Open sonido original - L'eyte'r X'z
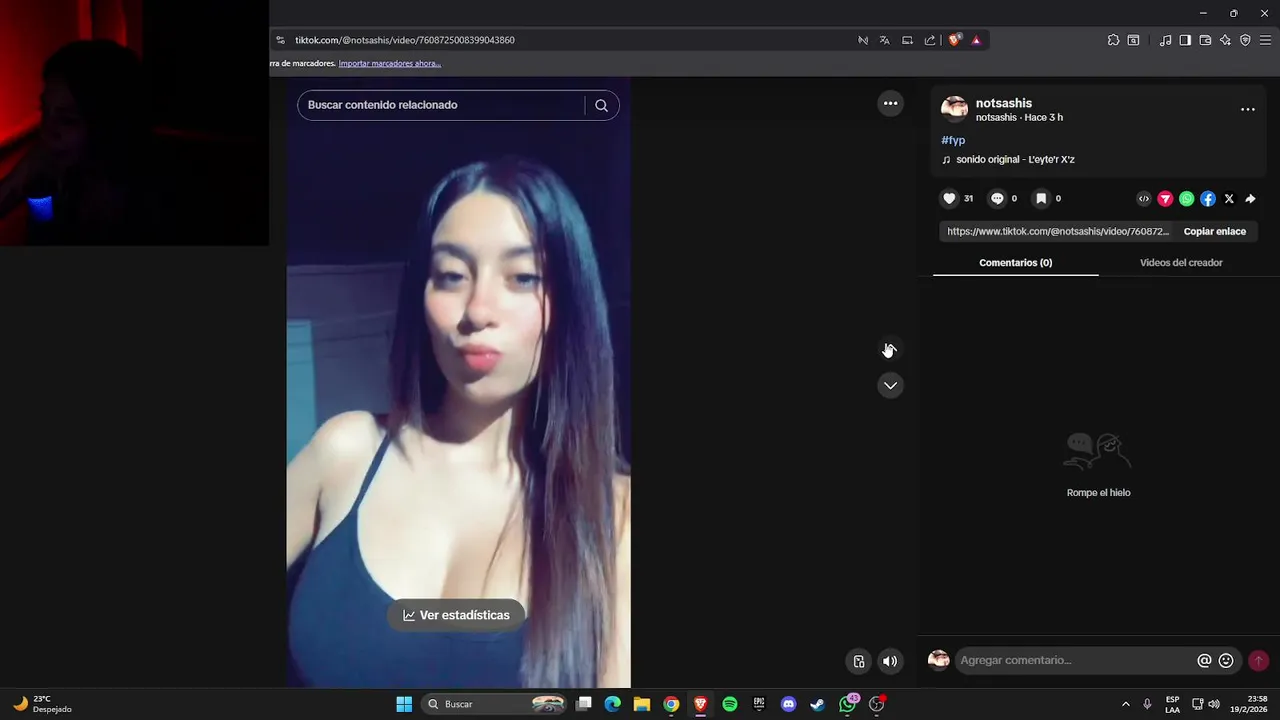This screenshot has width=1280, height=720. [1014, 160]
